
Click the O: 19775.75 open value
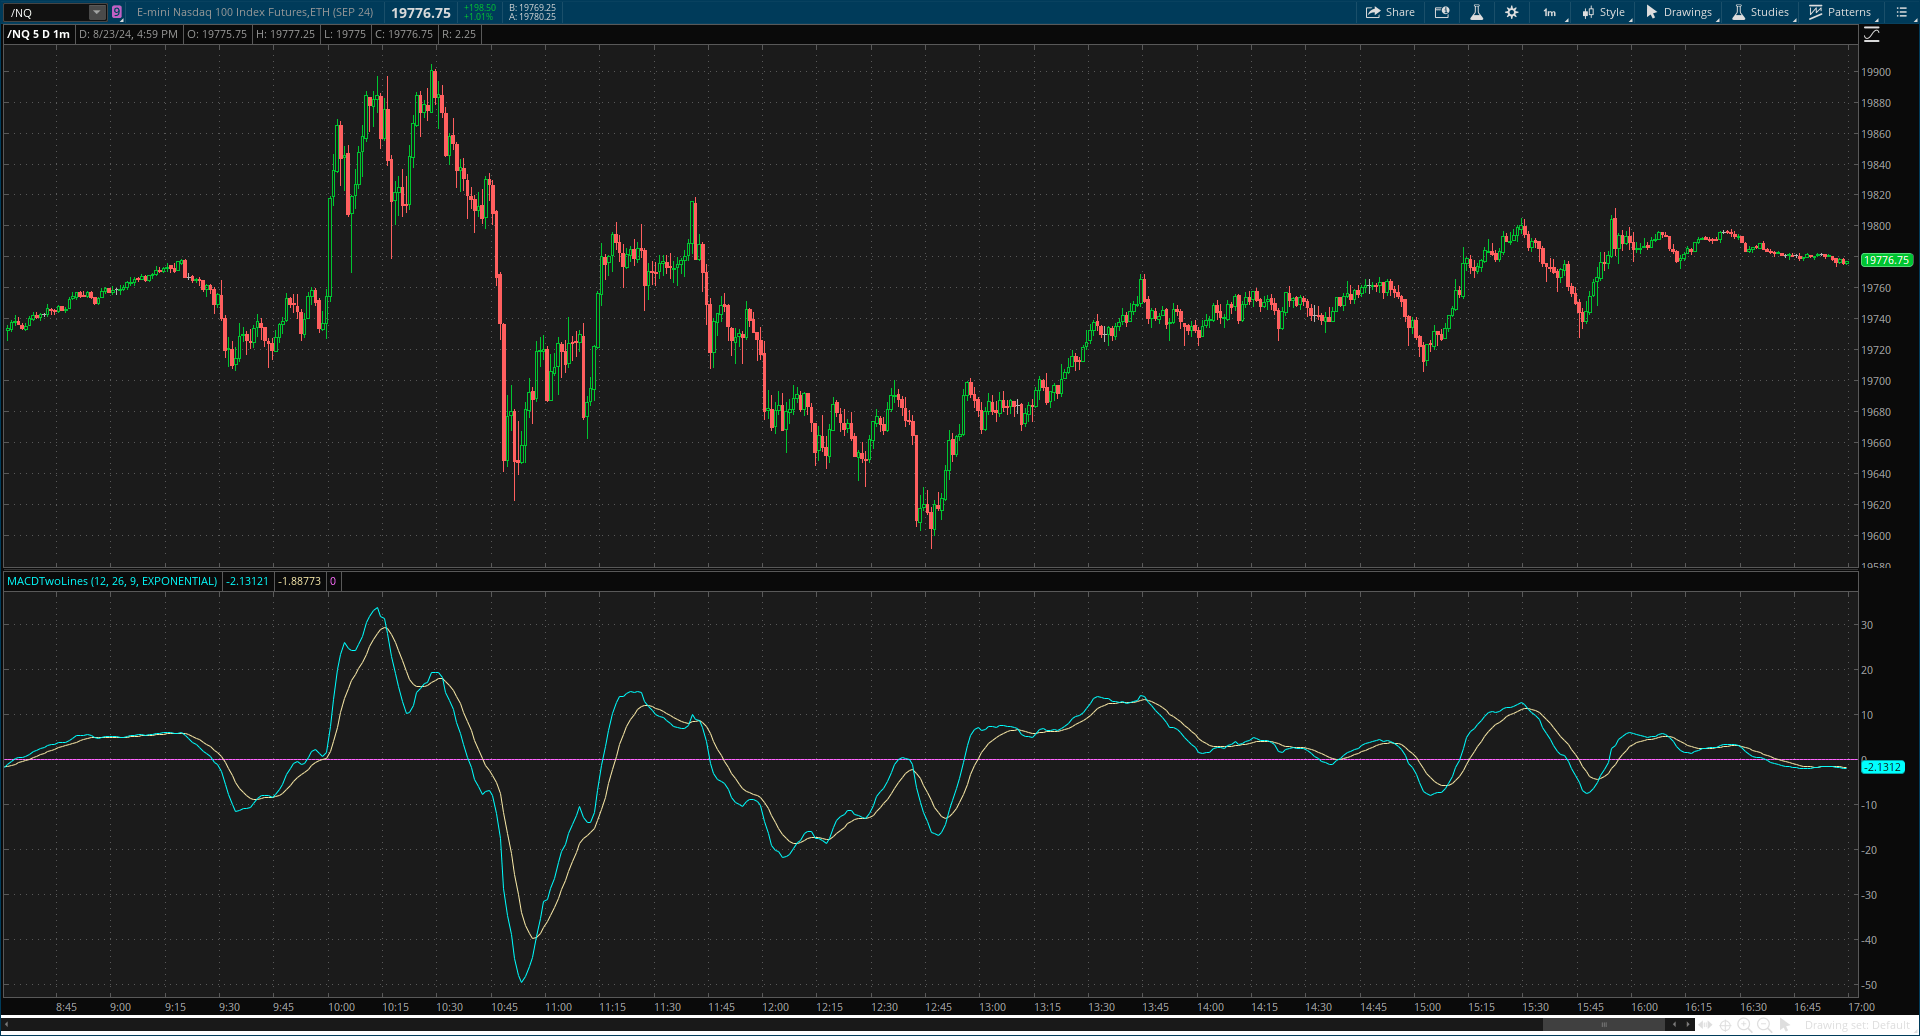(x=217, y=34)
